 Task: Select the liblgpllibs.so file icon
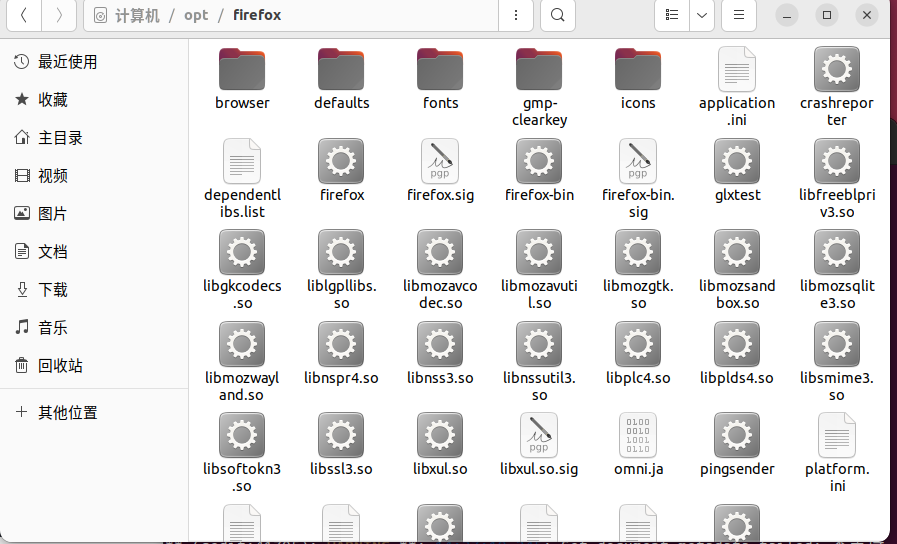click(x=341, y=252)
